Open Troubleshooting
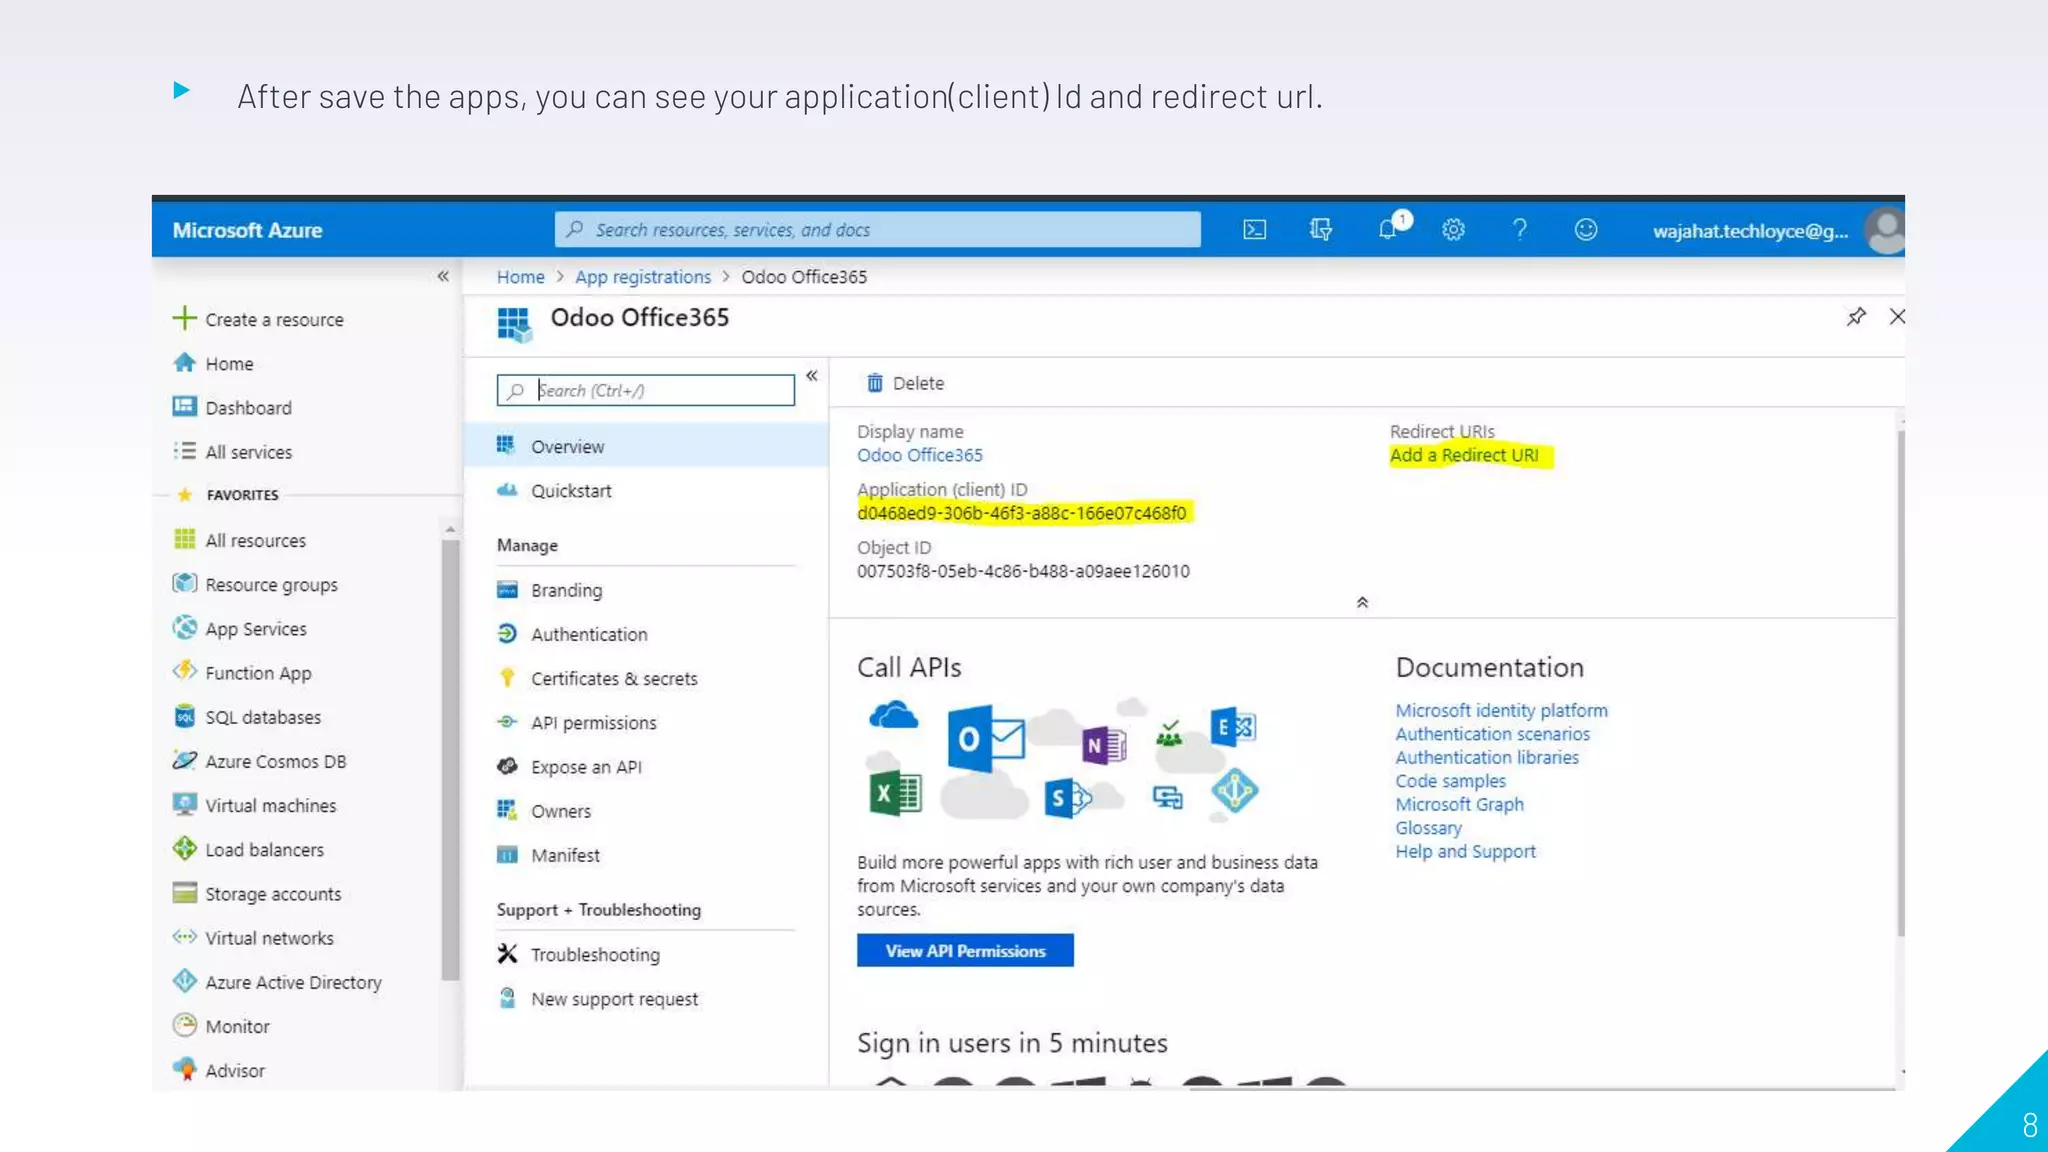The height and width of the screenshot is (1152, 2048). (x=578, y=954)
